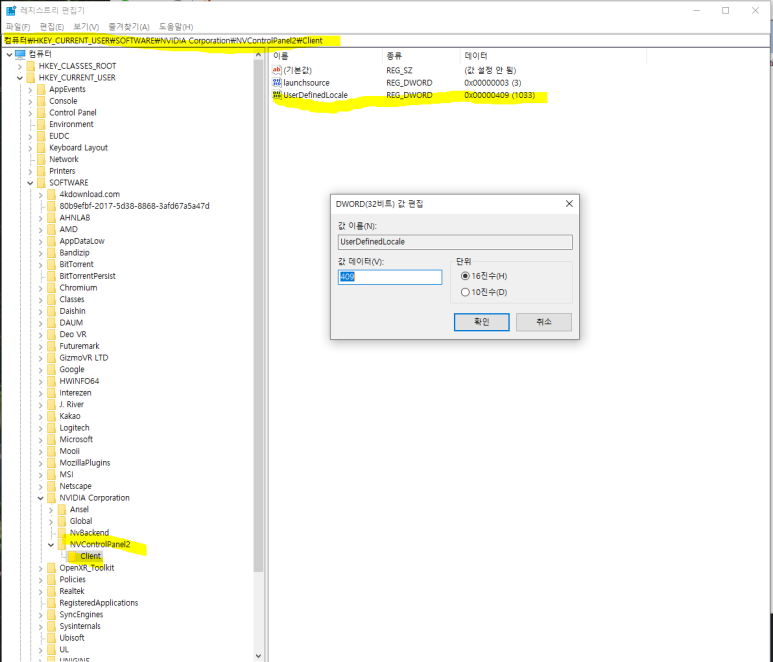Click the UserDefinedLocale DWORD value icon
Viewport: 773px width, 662px height.
tap(277, 95)
